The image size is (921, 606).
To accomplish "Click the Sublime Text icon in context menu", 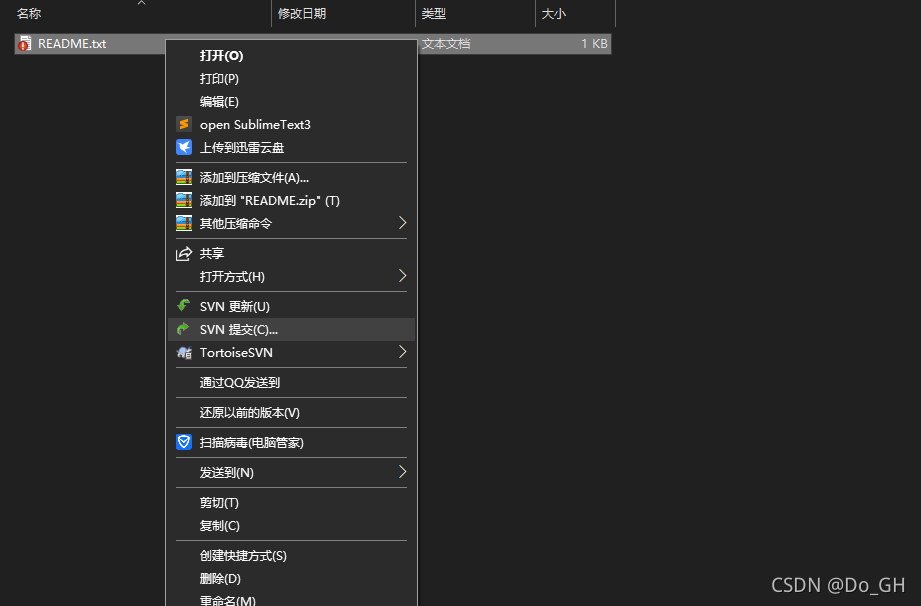I will (184, 124).
